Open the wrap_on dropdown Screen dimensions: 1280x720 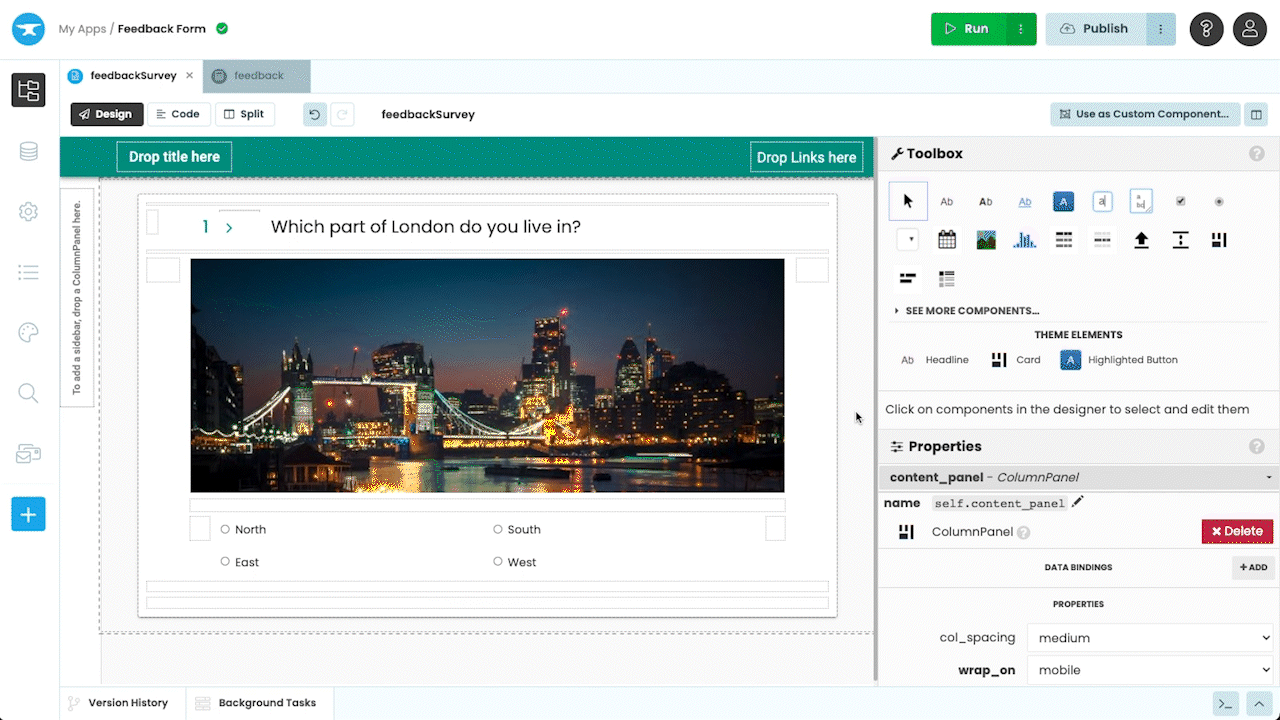pos(1151,670)
